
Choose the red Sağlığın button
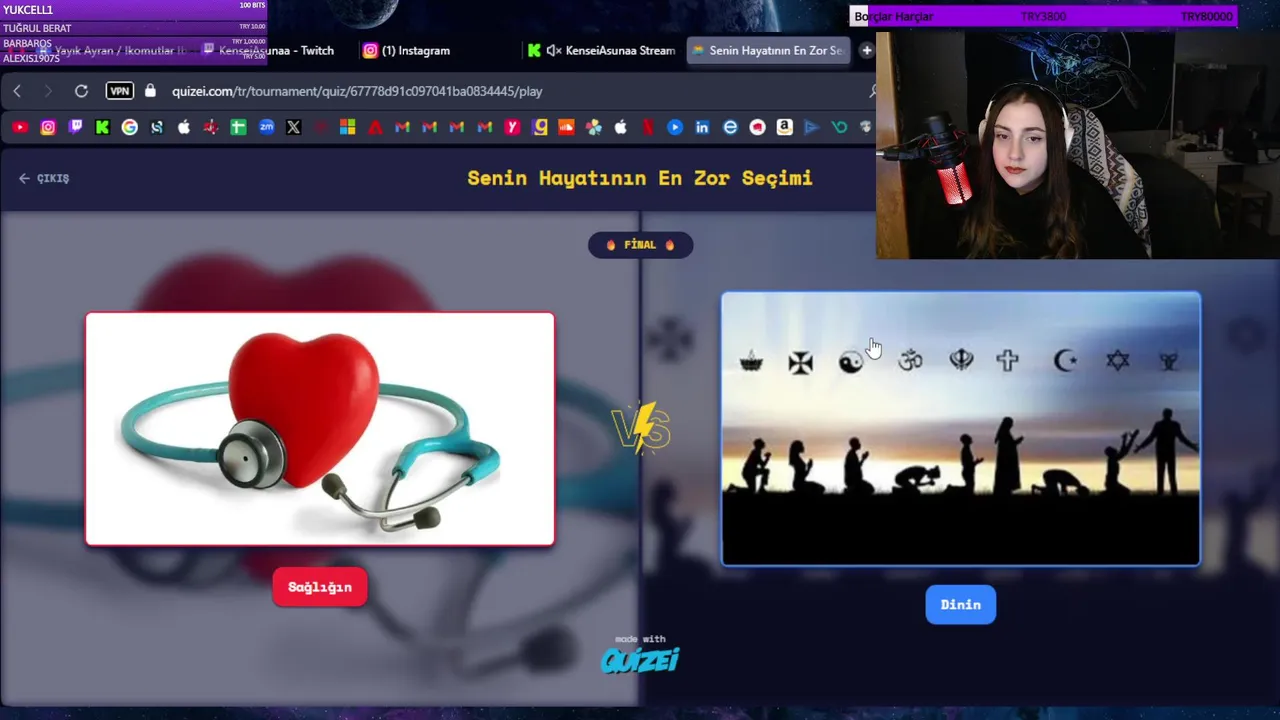(x=320, y=587)
